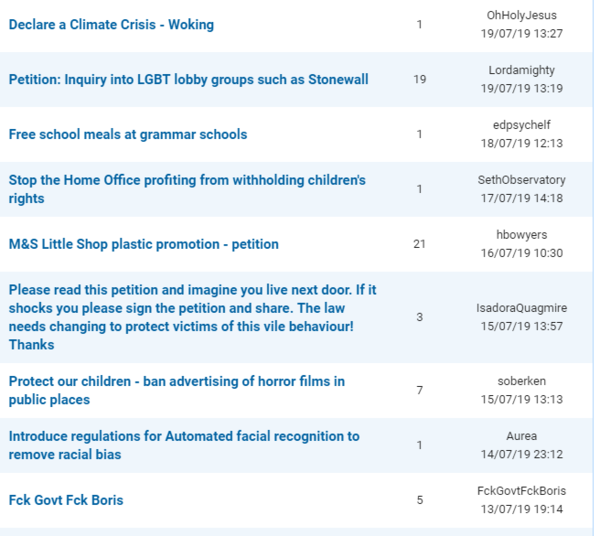Open the thread starting "Please read this petition"
The image size is (600, 536).
pos(192,317)
